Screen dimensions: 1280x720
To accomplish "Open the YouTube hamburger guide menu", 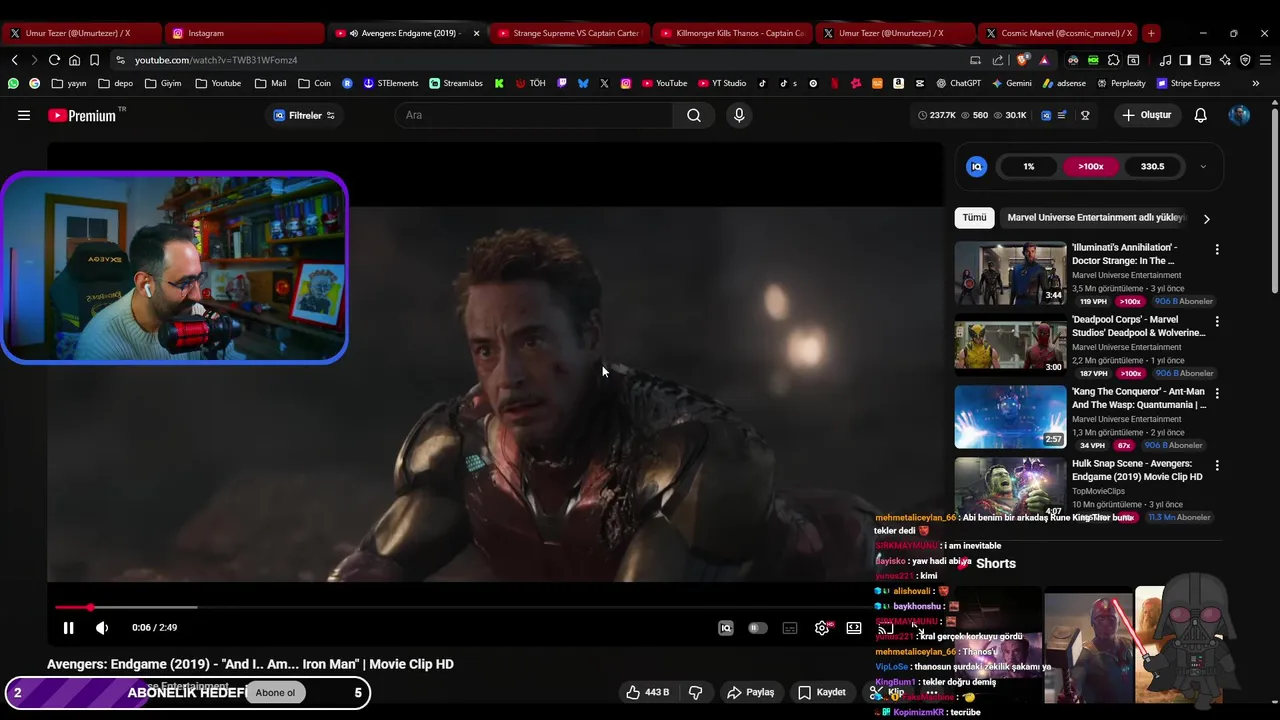I will (x=24, y=115).
